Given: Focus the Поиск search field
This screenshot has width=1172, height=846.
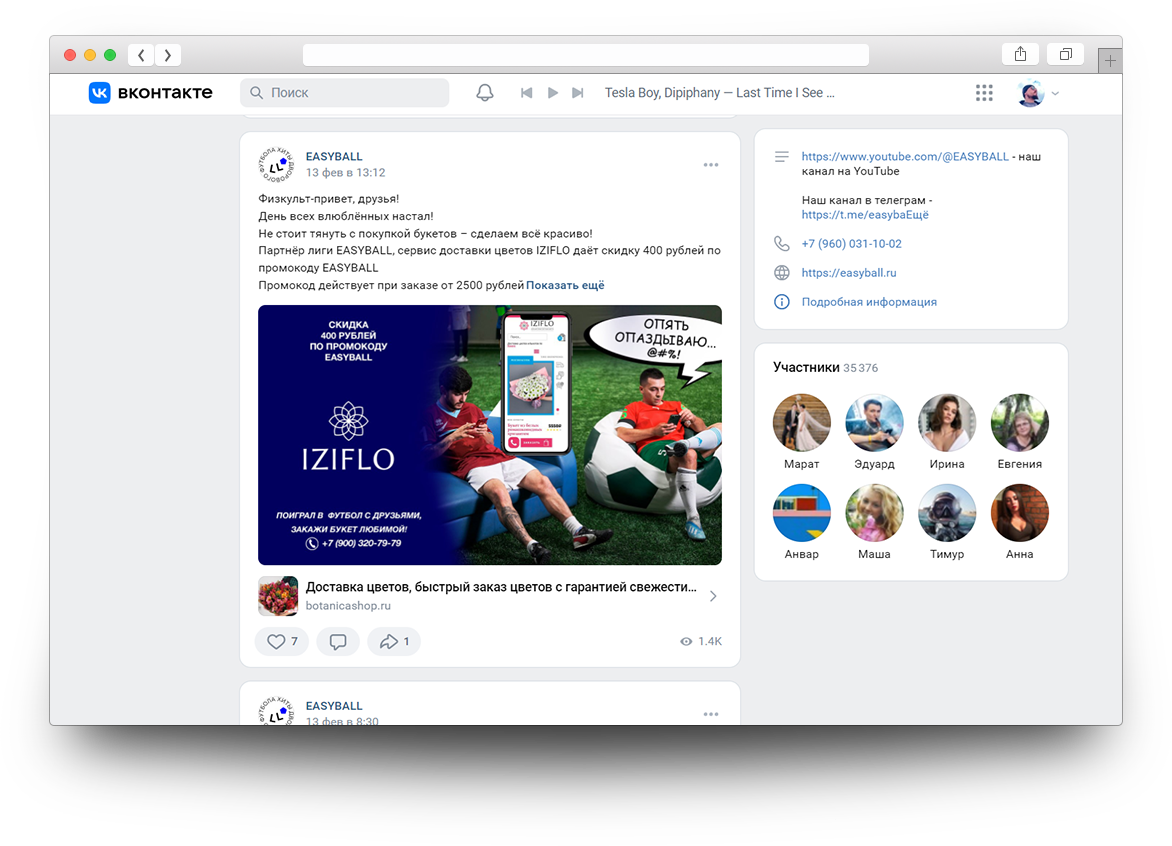Looking at the screenshot, I should pyautogui.click(x=345, y=93).
